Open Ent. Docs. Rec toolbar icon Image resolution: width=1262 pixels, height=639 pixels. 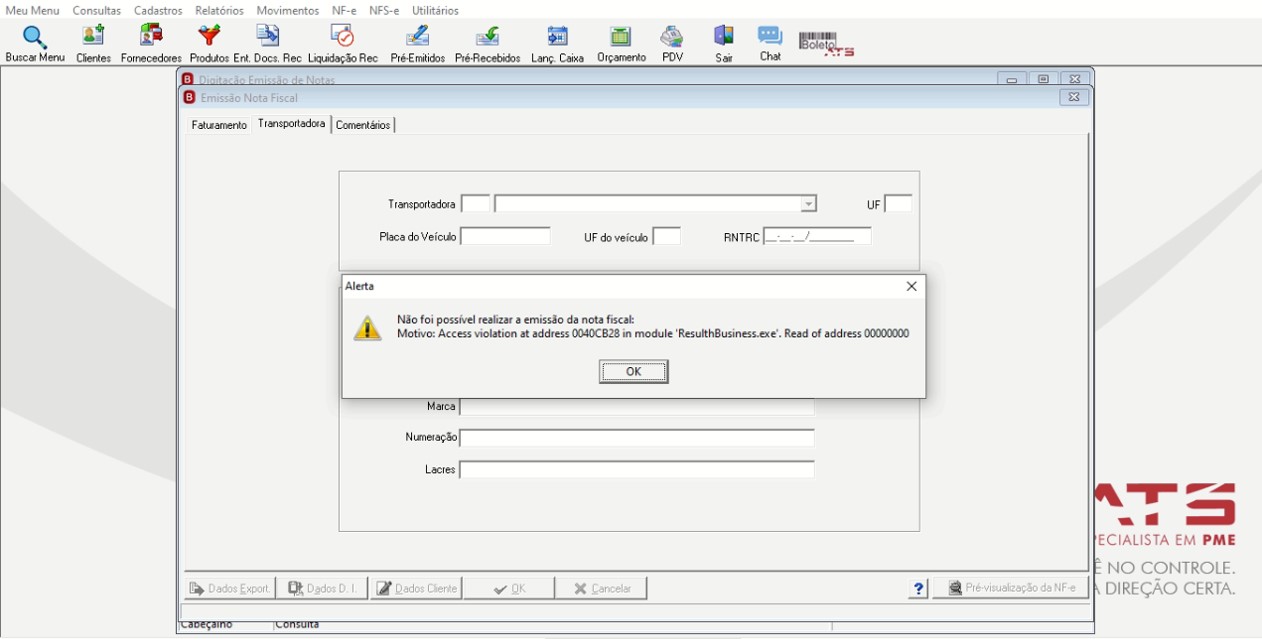point(267,45)
